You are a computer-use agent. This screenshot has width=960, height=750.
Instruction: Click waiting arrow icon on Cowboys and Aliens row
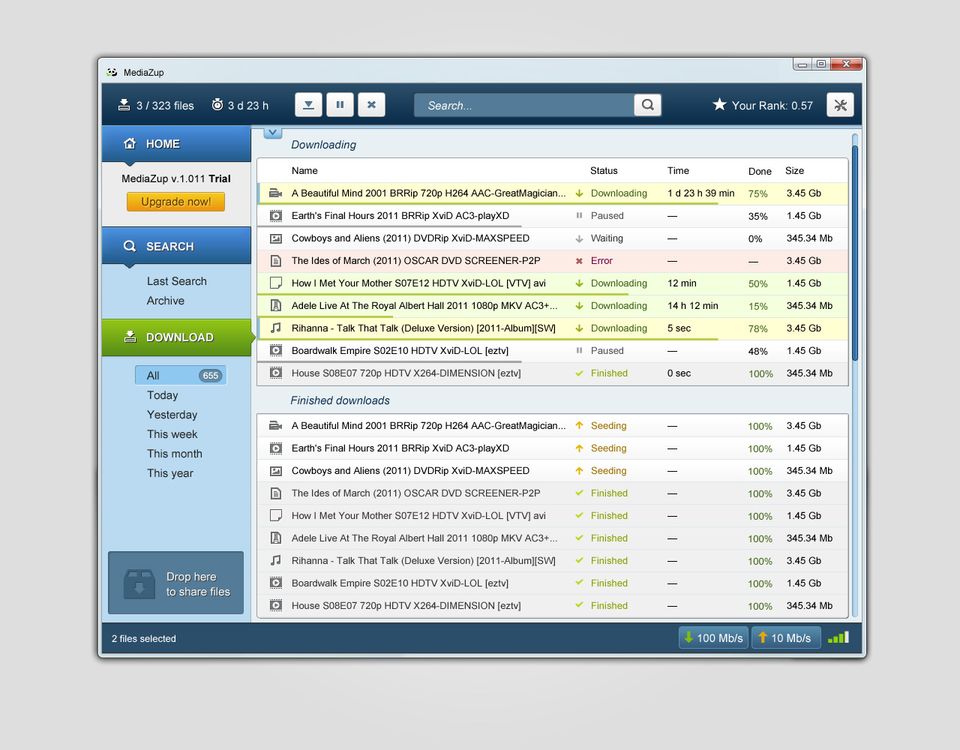pos(579,238)
